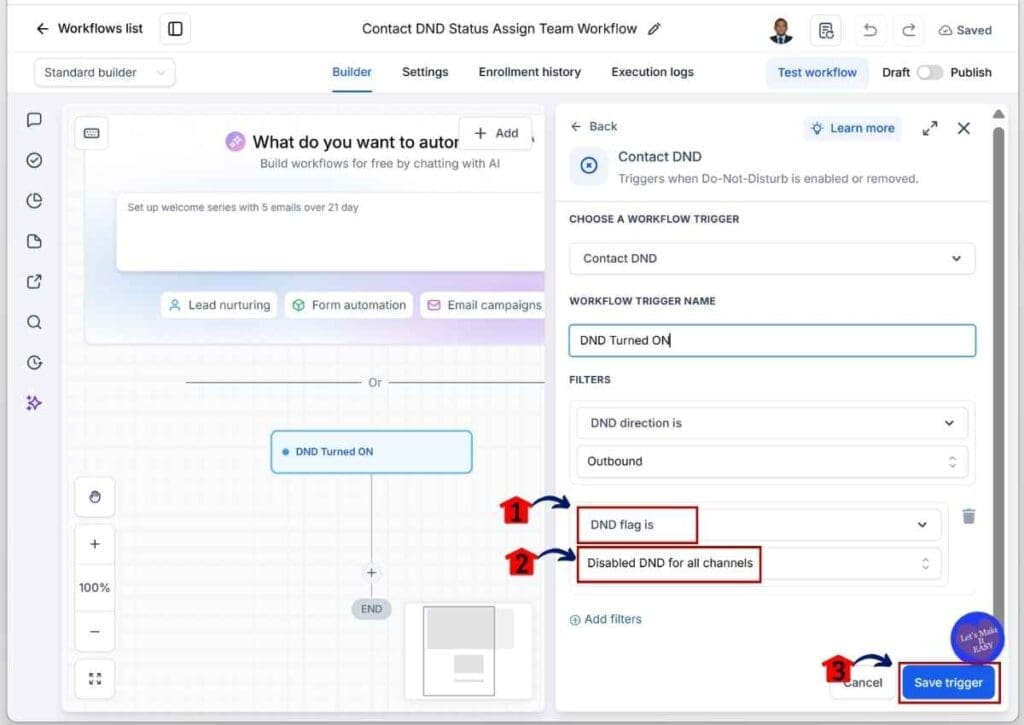Switch to the Builder tab
Viewport: 1024px width, 725px height.
pyautogui.click(x=351, y=72)
